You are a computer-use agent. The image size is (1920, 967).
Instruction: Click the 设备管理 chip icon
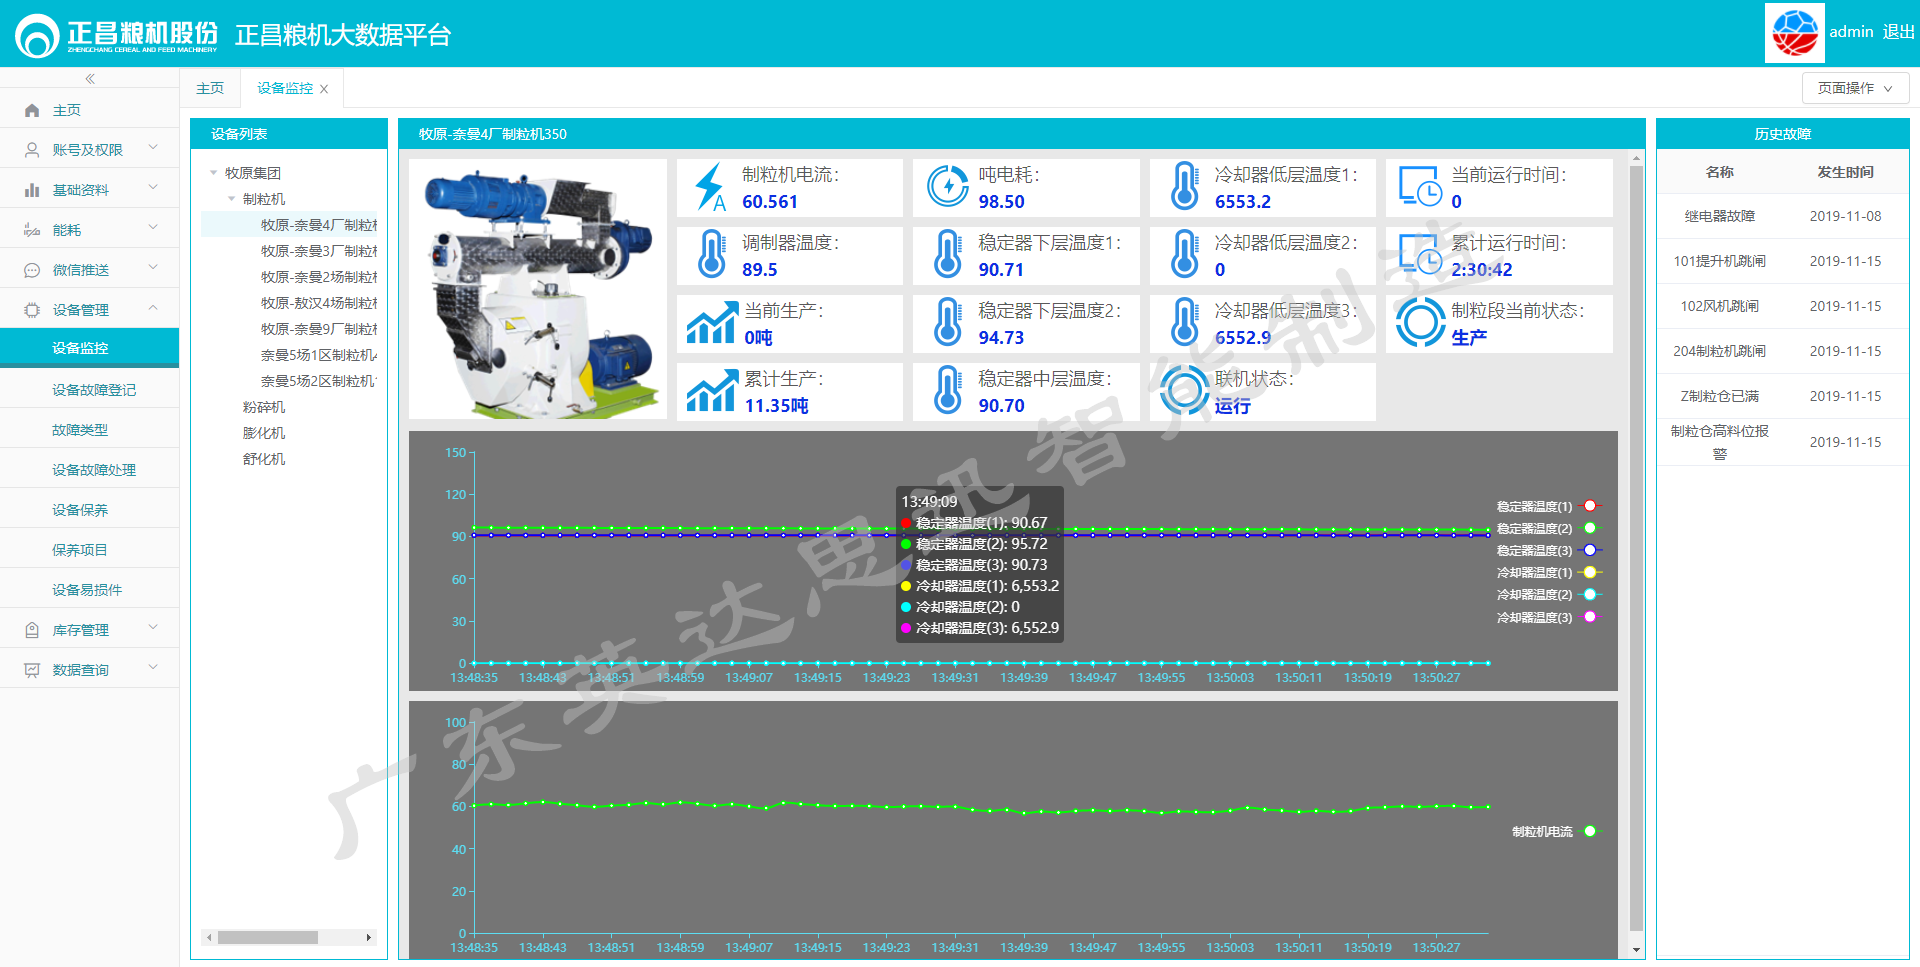pyautogui.click(x=32, y=310)
